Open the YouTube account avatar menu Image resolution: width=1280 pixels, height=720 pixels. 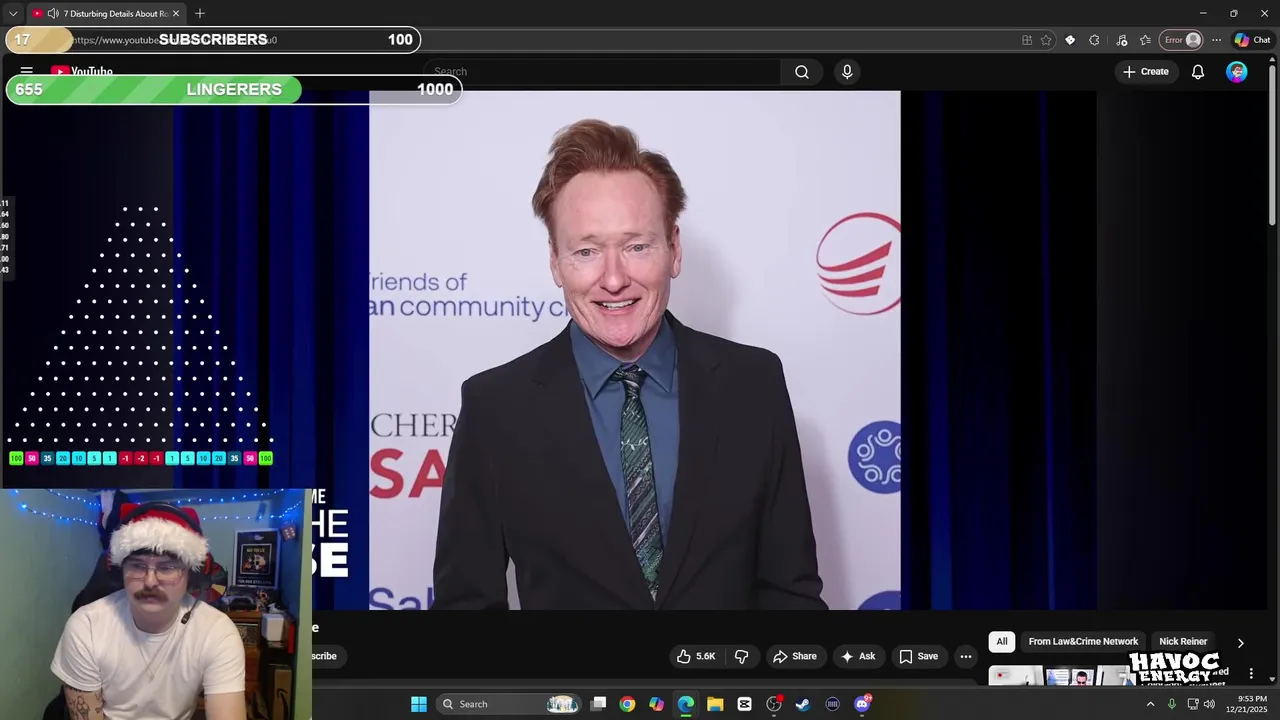tap(1237, 72)
